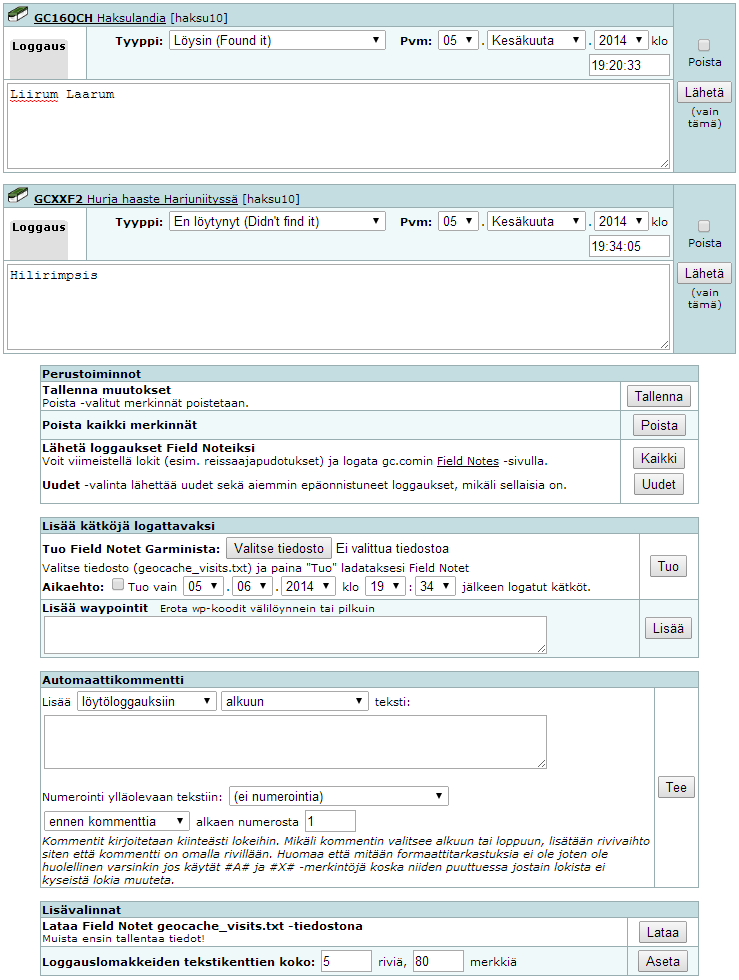Click the Lisävalinnat section heading

(81, 910)
